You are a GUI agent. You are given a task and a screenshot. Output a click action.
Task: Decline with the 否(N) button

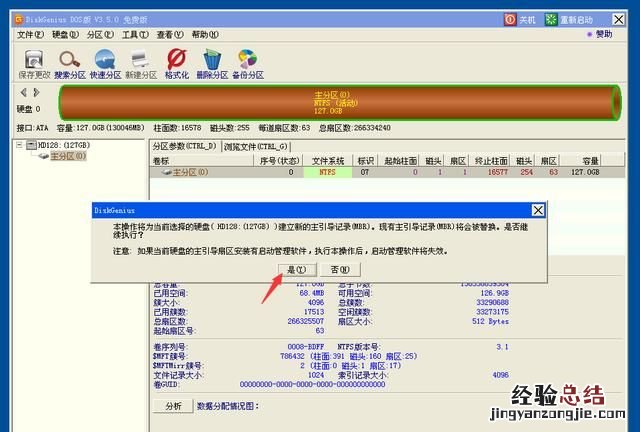point(339,269)
